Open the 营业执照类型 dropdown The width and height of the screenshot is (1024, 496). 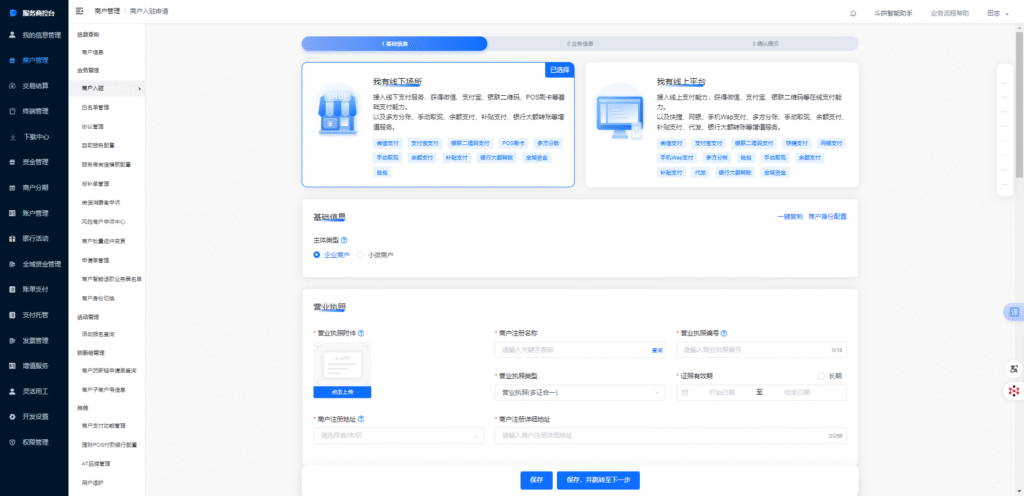point(580,392)
